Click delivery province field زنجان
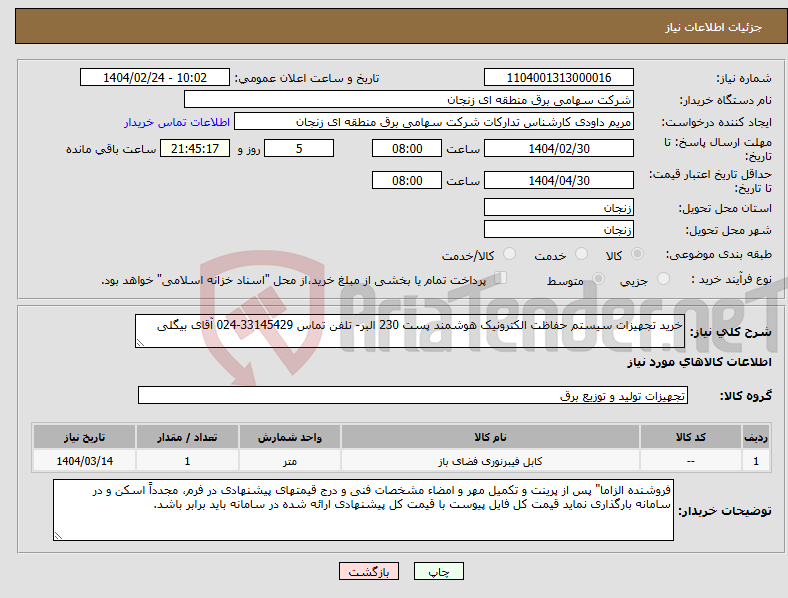The height and width of the screenshot is (598, 788). [558, 207]
